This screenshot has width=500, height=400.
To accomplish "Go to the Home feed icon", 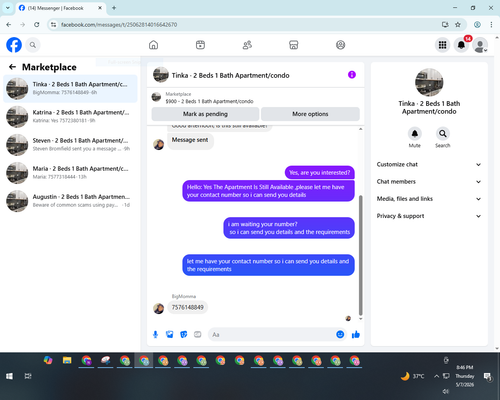I will click(x=153, y=45).
